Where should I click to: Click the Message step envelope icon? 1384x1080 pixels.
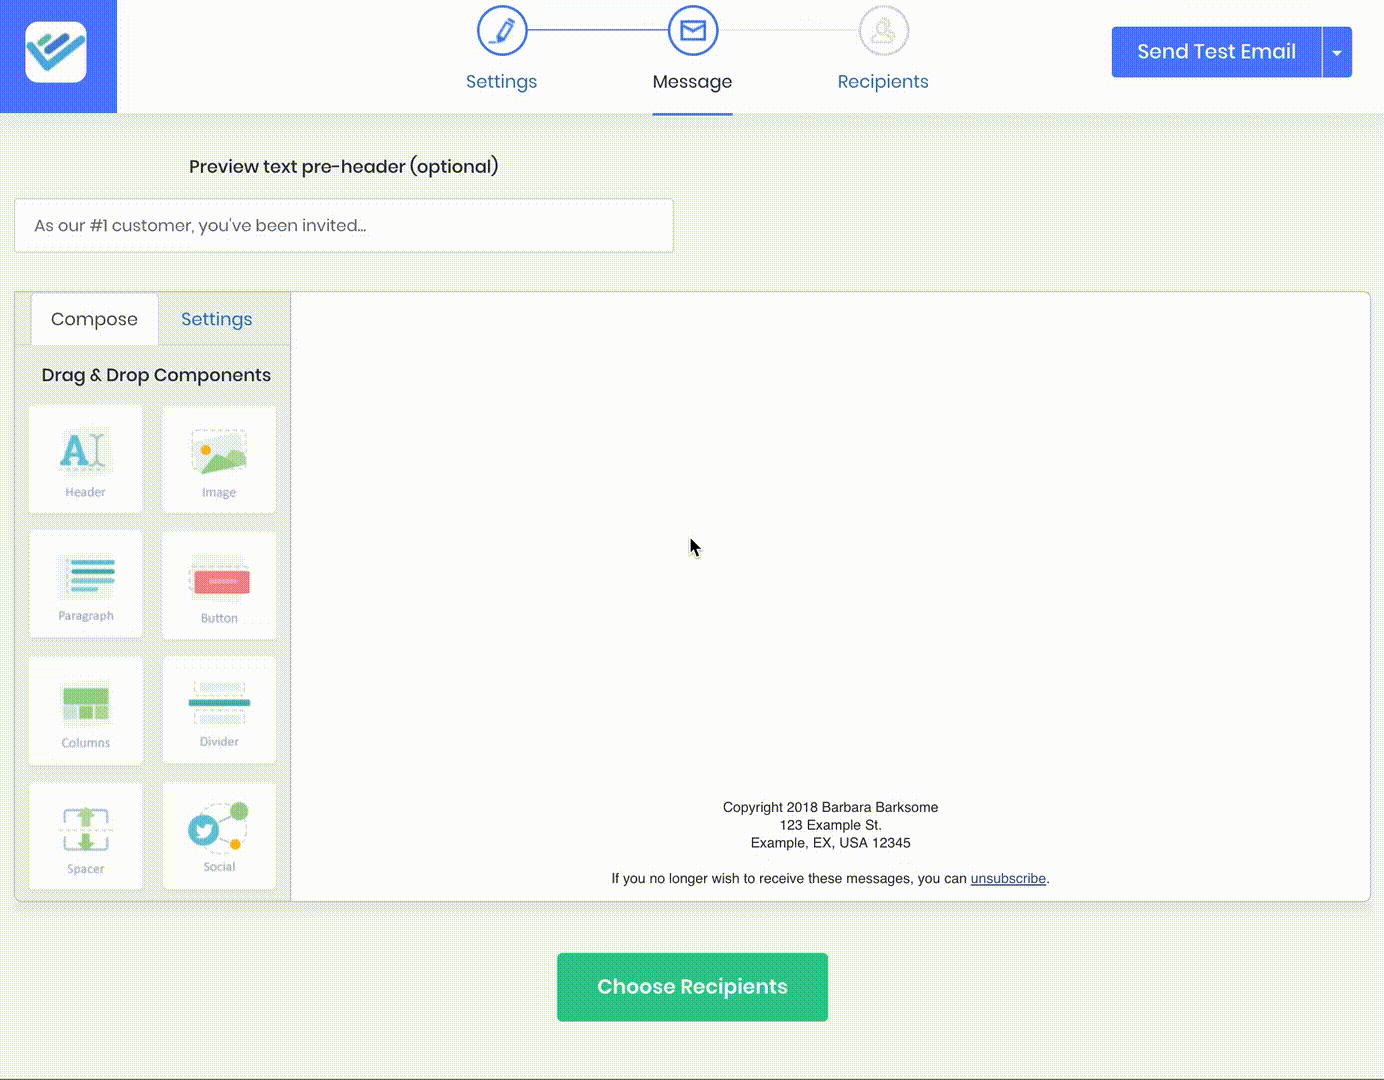[692, 31]
